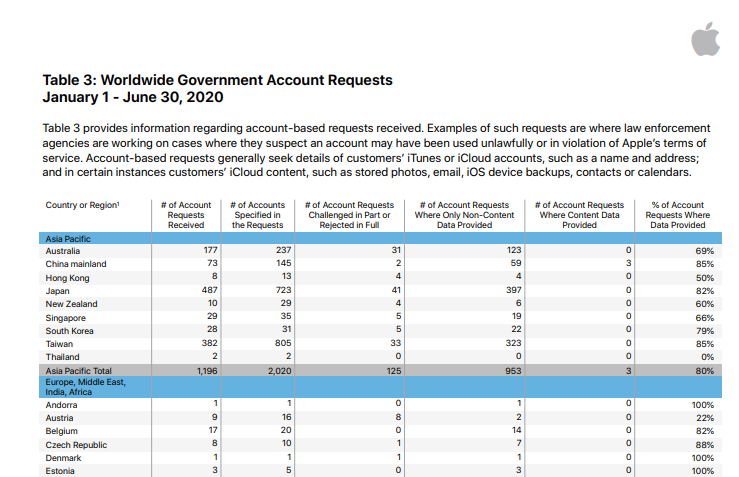Click the '# of Account Requests Received' header
Screen dimensions: 739x477
(186, 215)
